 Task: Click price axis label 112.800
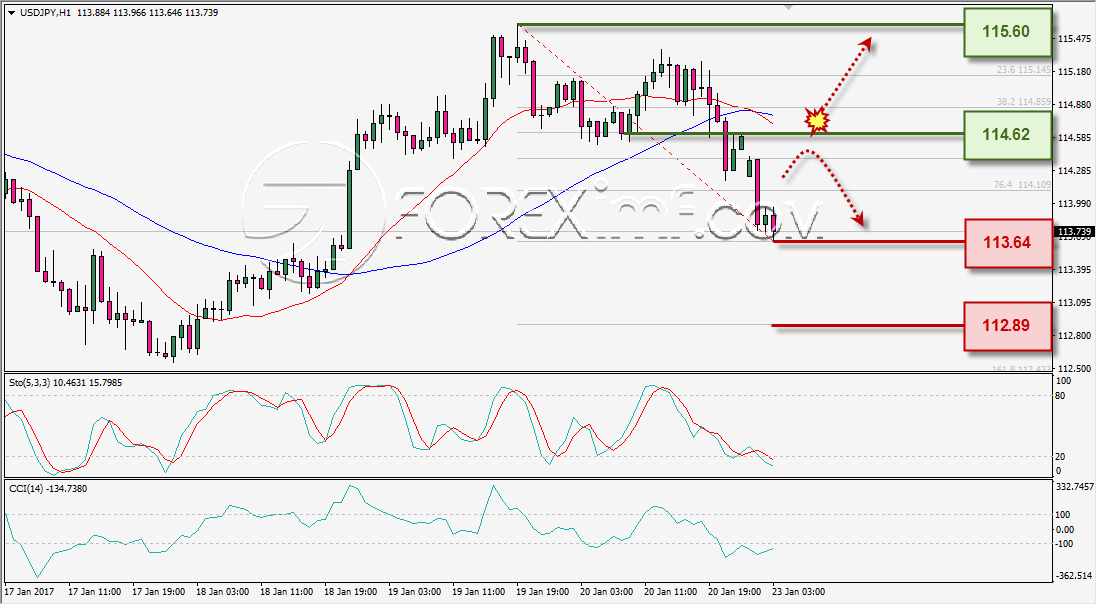click(x=1075, y=336)
